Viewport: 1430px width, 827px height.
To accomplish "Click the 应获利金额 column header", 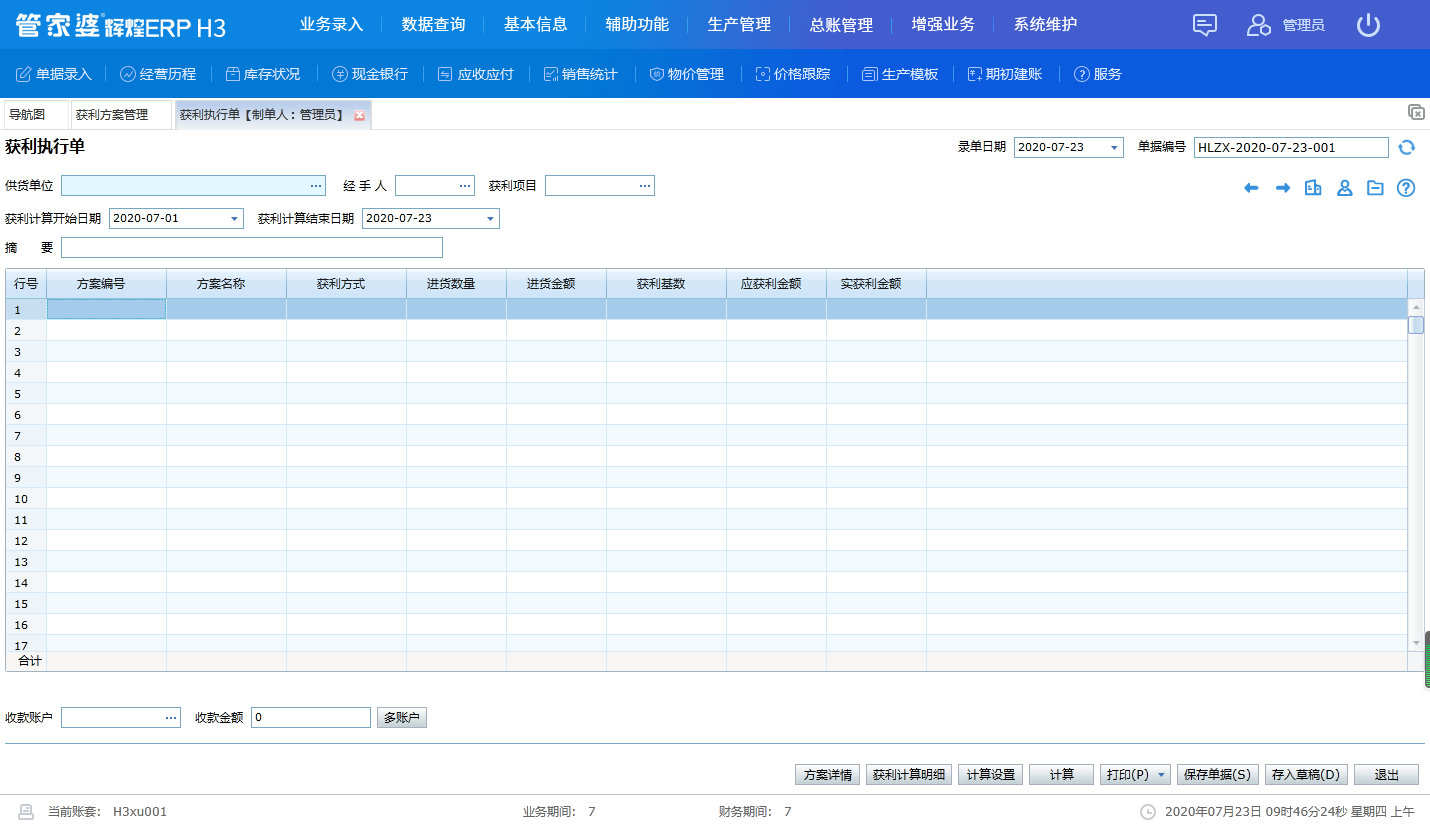I will click(776, 284).
